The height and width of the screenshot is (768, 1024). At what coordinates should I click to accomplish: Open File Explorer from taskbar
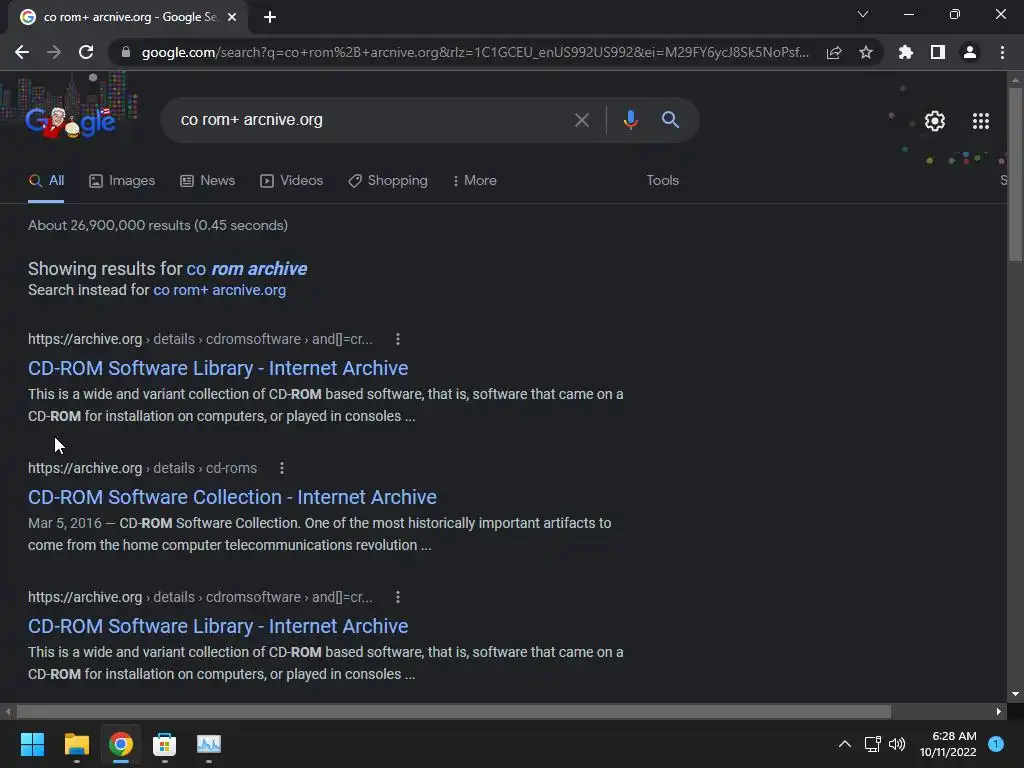coord(76,744)
